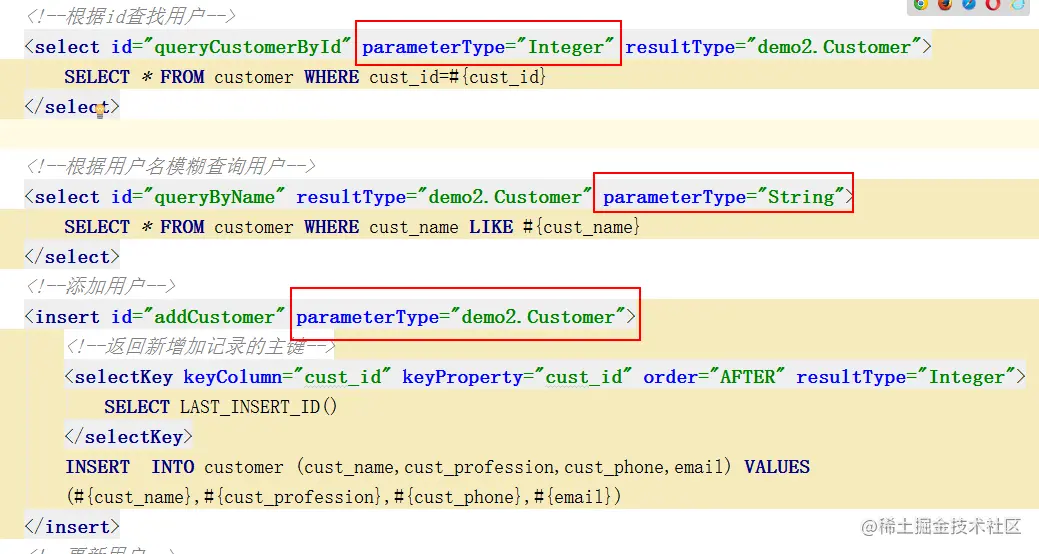Click order="AFTER" attribute
Viewport: 1039px width, 554px height.
coord(714,377)
